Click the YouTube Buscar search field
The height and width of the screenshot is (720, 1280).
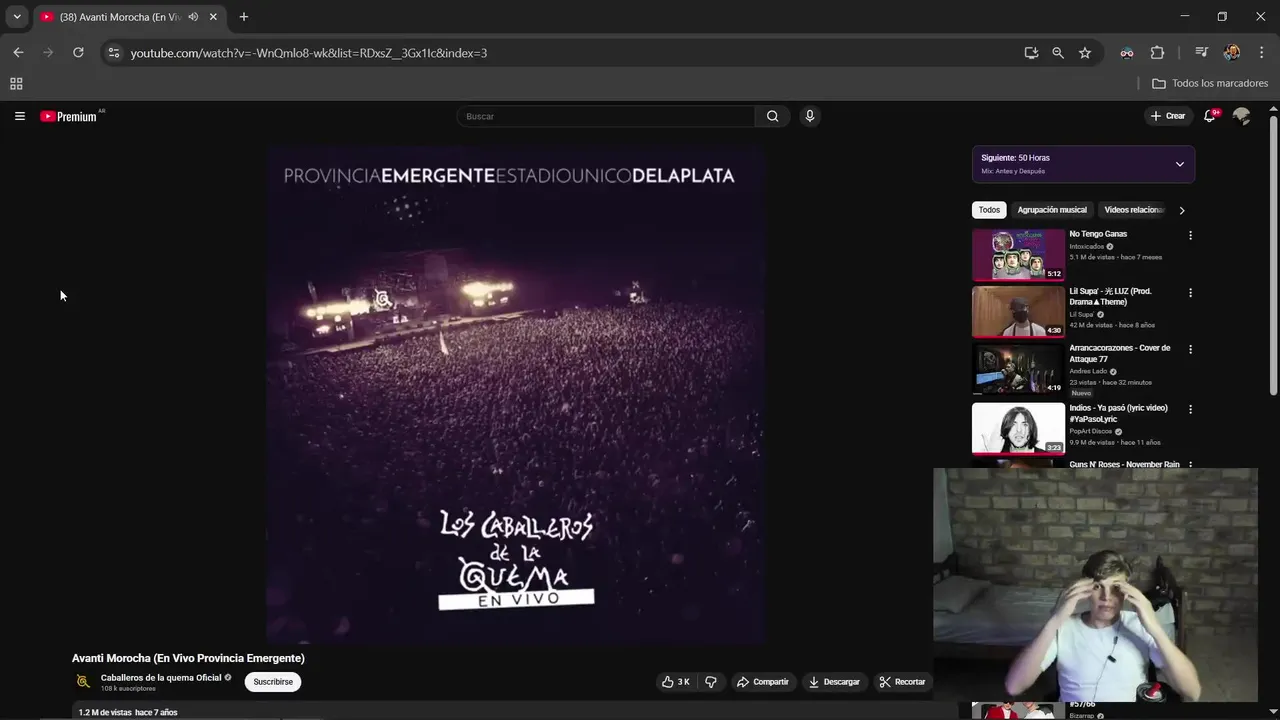tap(606, 116)
